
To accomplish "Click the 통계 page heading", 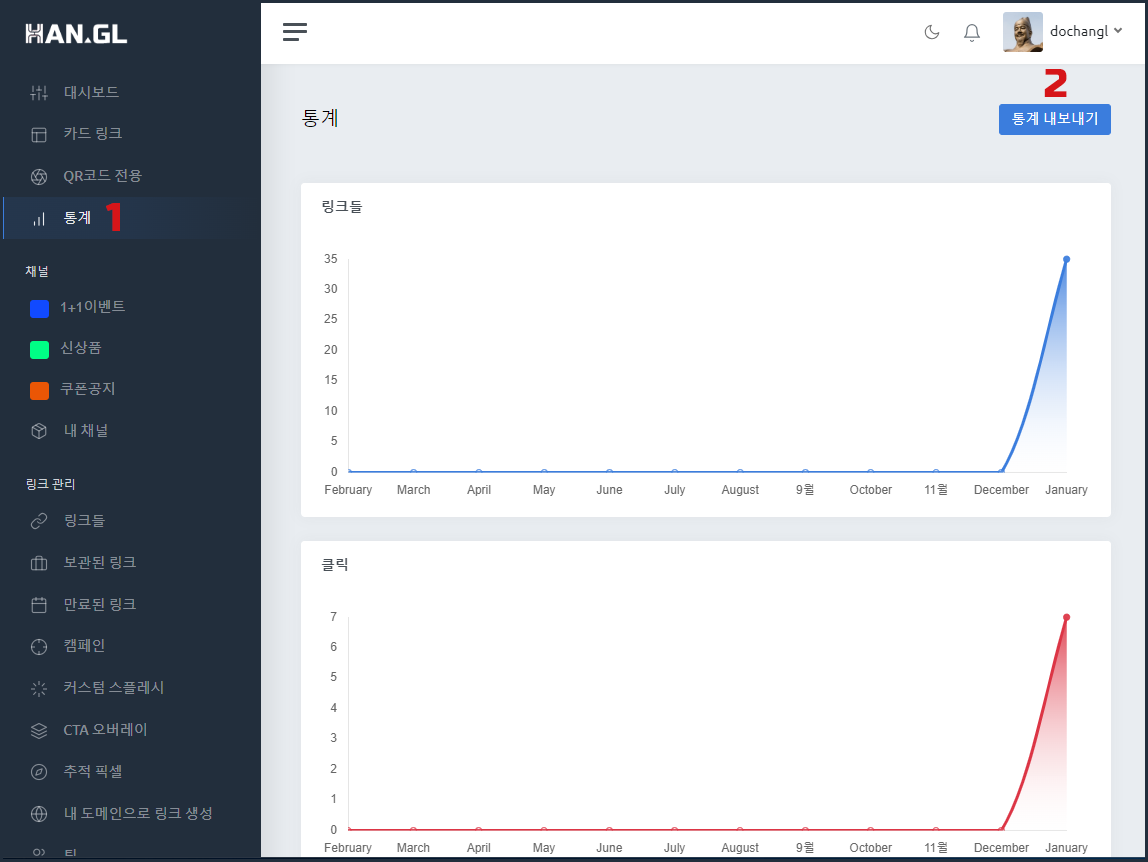I will coord(320,118).
